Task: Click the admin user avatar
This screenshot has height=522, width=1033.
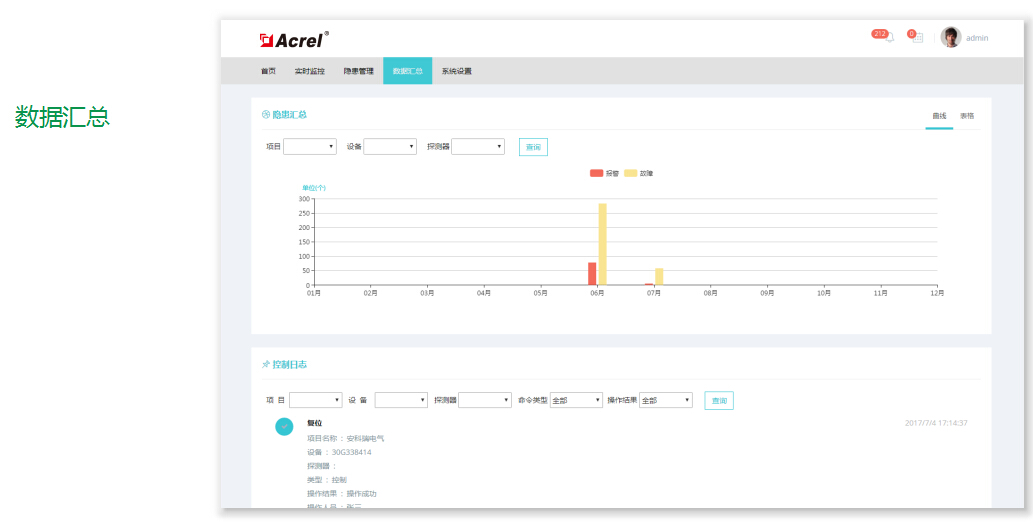Action: coord(951,38)
